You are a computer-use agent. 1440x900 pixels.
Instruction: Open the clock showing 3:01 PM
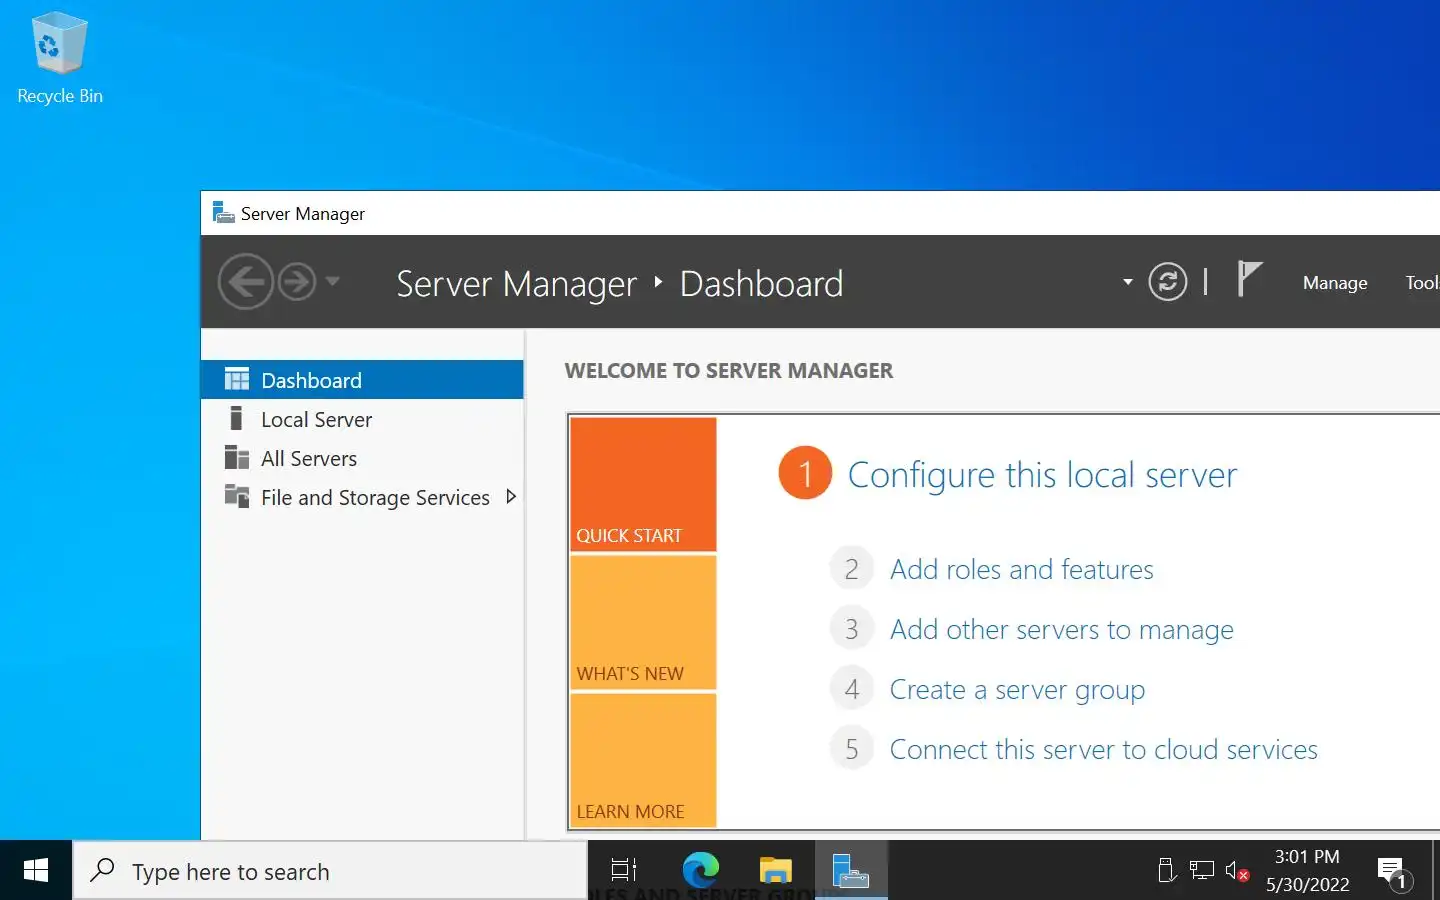[x=1307, y=870]
